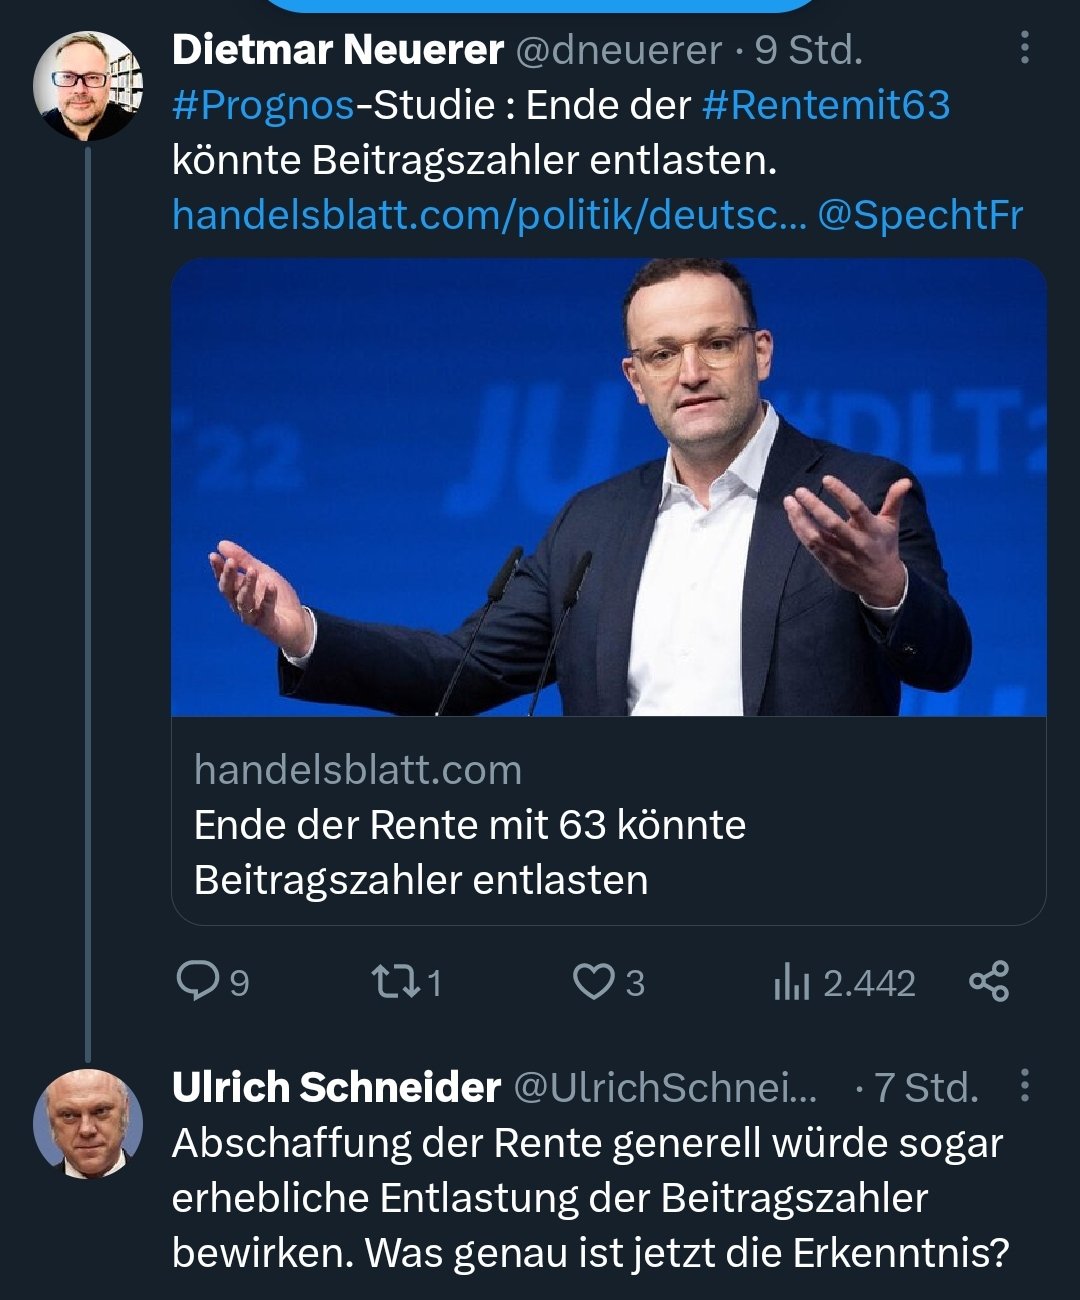The height and width of the screenshot is (1300, 1080).
Task: Open the article preview image
Action: coord(608,487)
